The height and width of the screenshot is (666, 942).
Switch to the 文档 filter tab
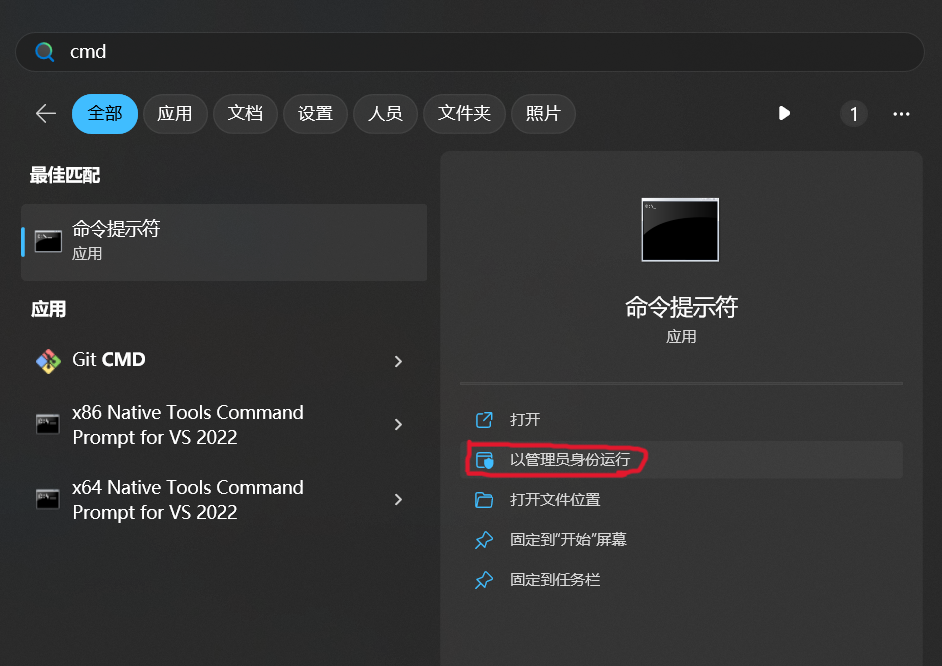click(x=244, y=114)
